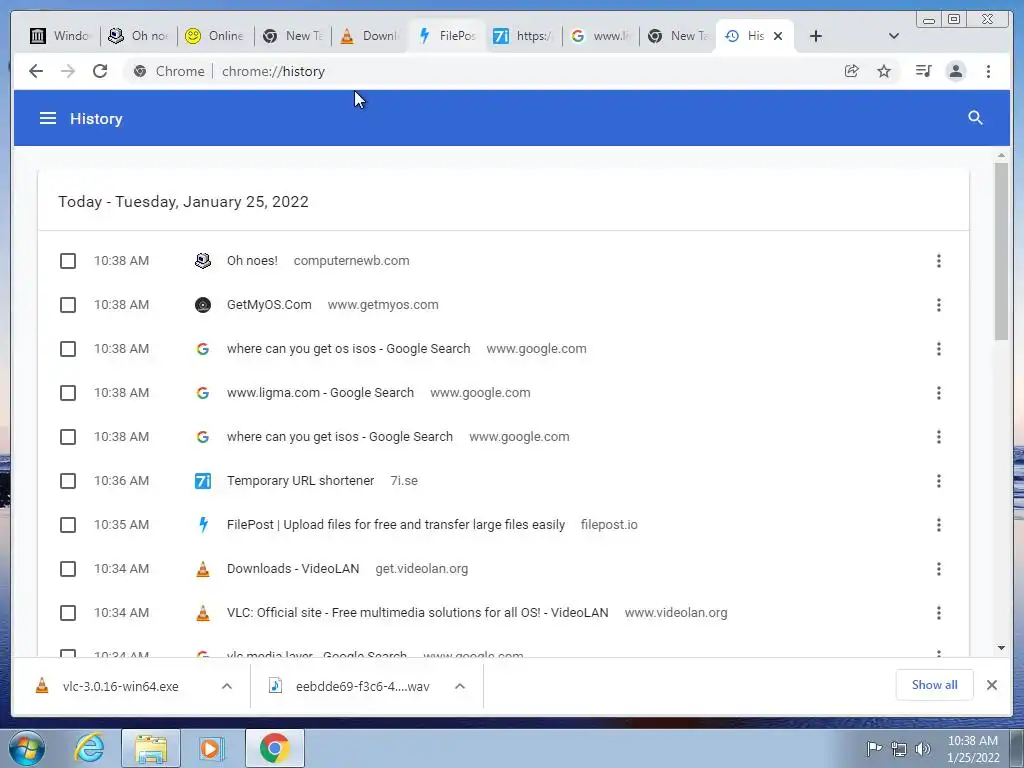Click the volume icon in system tray
Screen dimensions: 1024x768
pyautogui.click(x=923, y=749)
